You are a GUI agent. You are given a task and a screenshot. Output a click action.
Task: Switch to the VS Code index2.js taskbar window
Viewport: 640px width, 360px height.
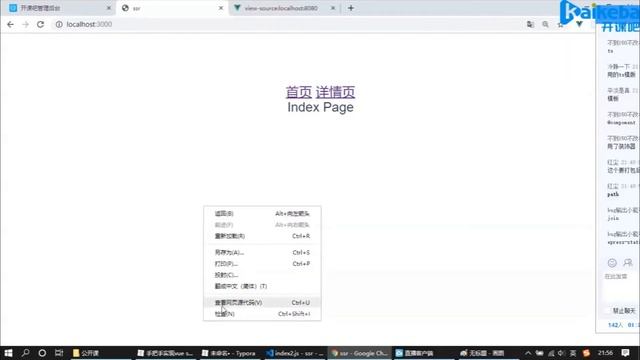pyautogui.click(x=295, y=353)
